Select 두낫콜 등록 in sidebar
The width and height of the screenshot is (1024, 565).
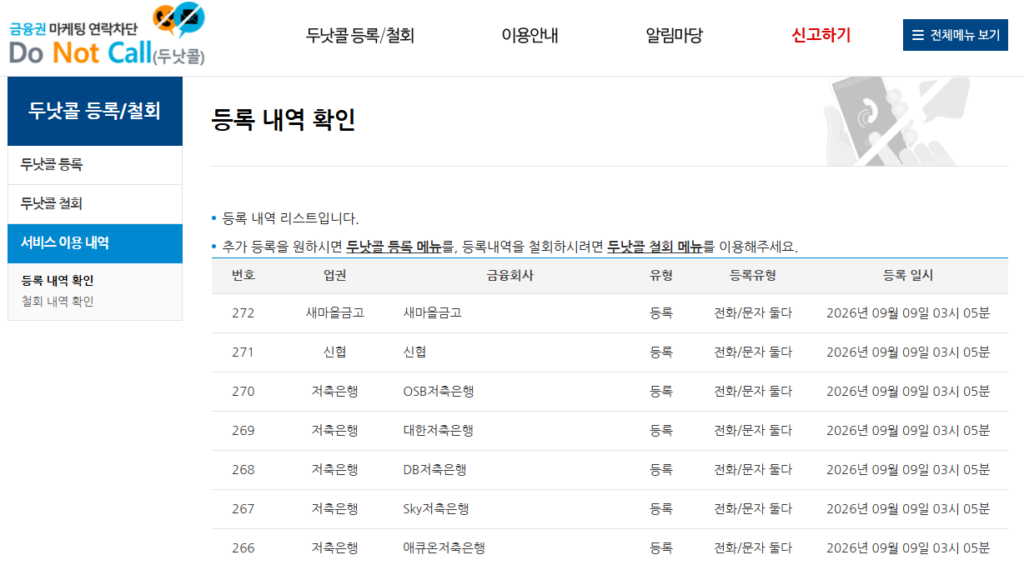95,165
